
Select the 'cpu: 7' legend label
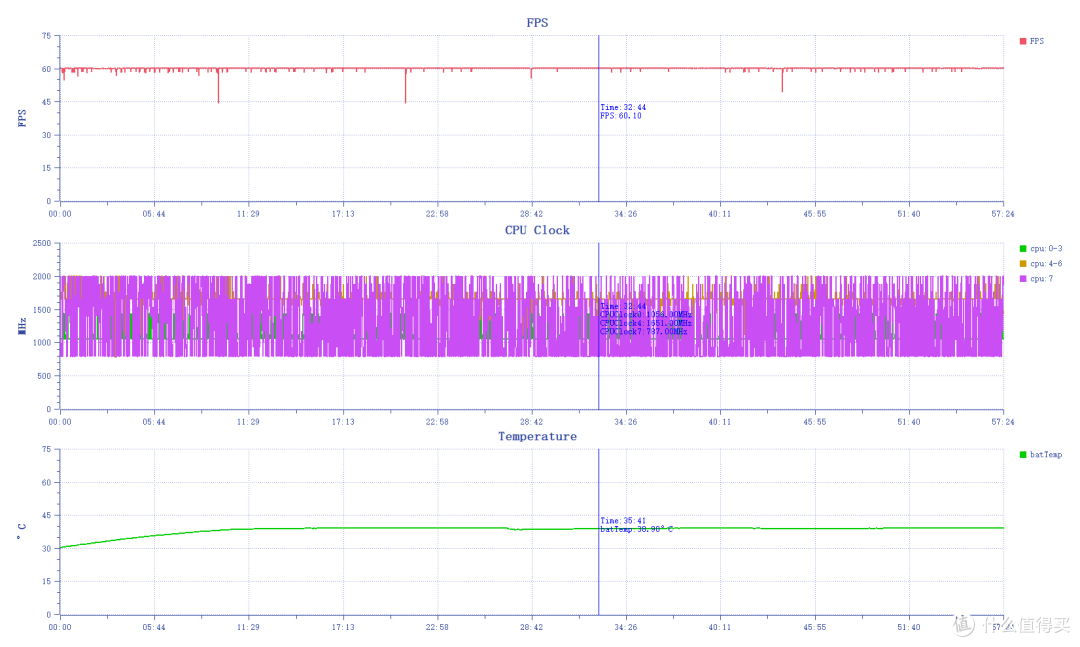point(1041,279)
